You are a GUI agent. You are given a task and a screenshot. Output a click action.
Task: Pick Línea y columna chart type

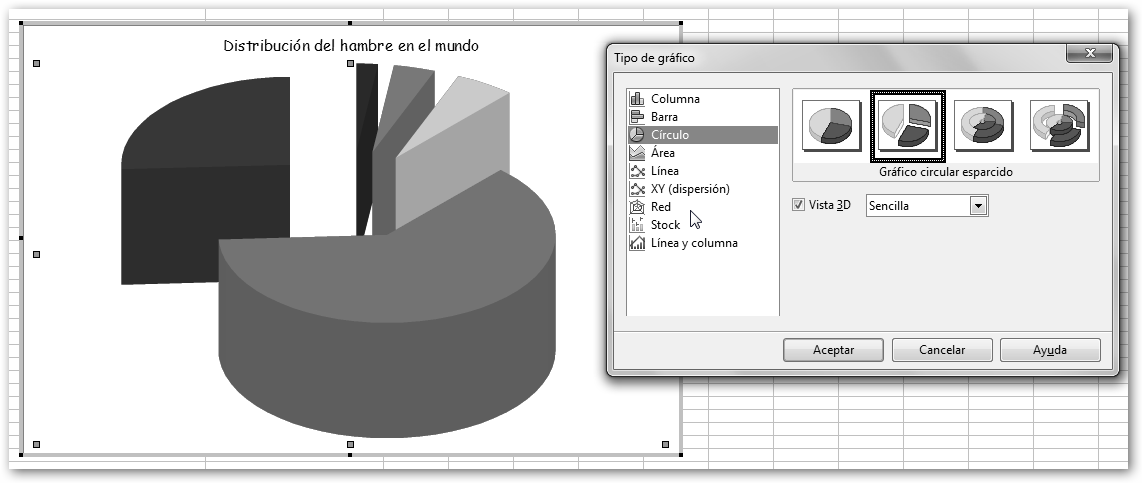click(x=694, y=243)
